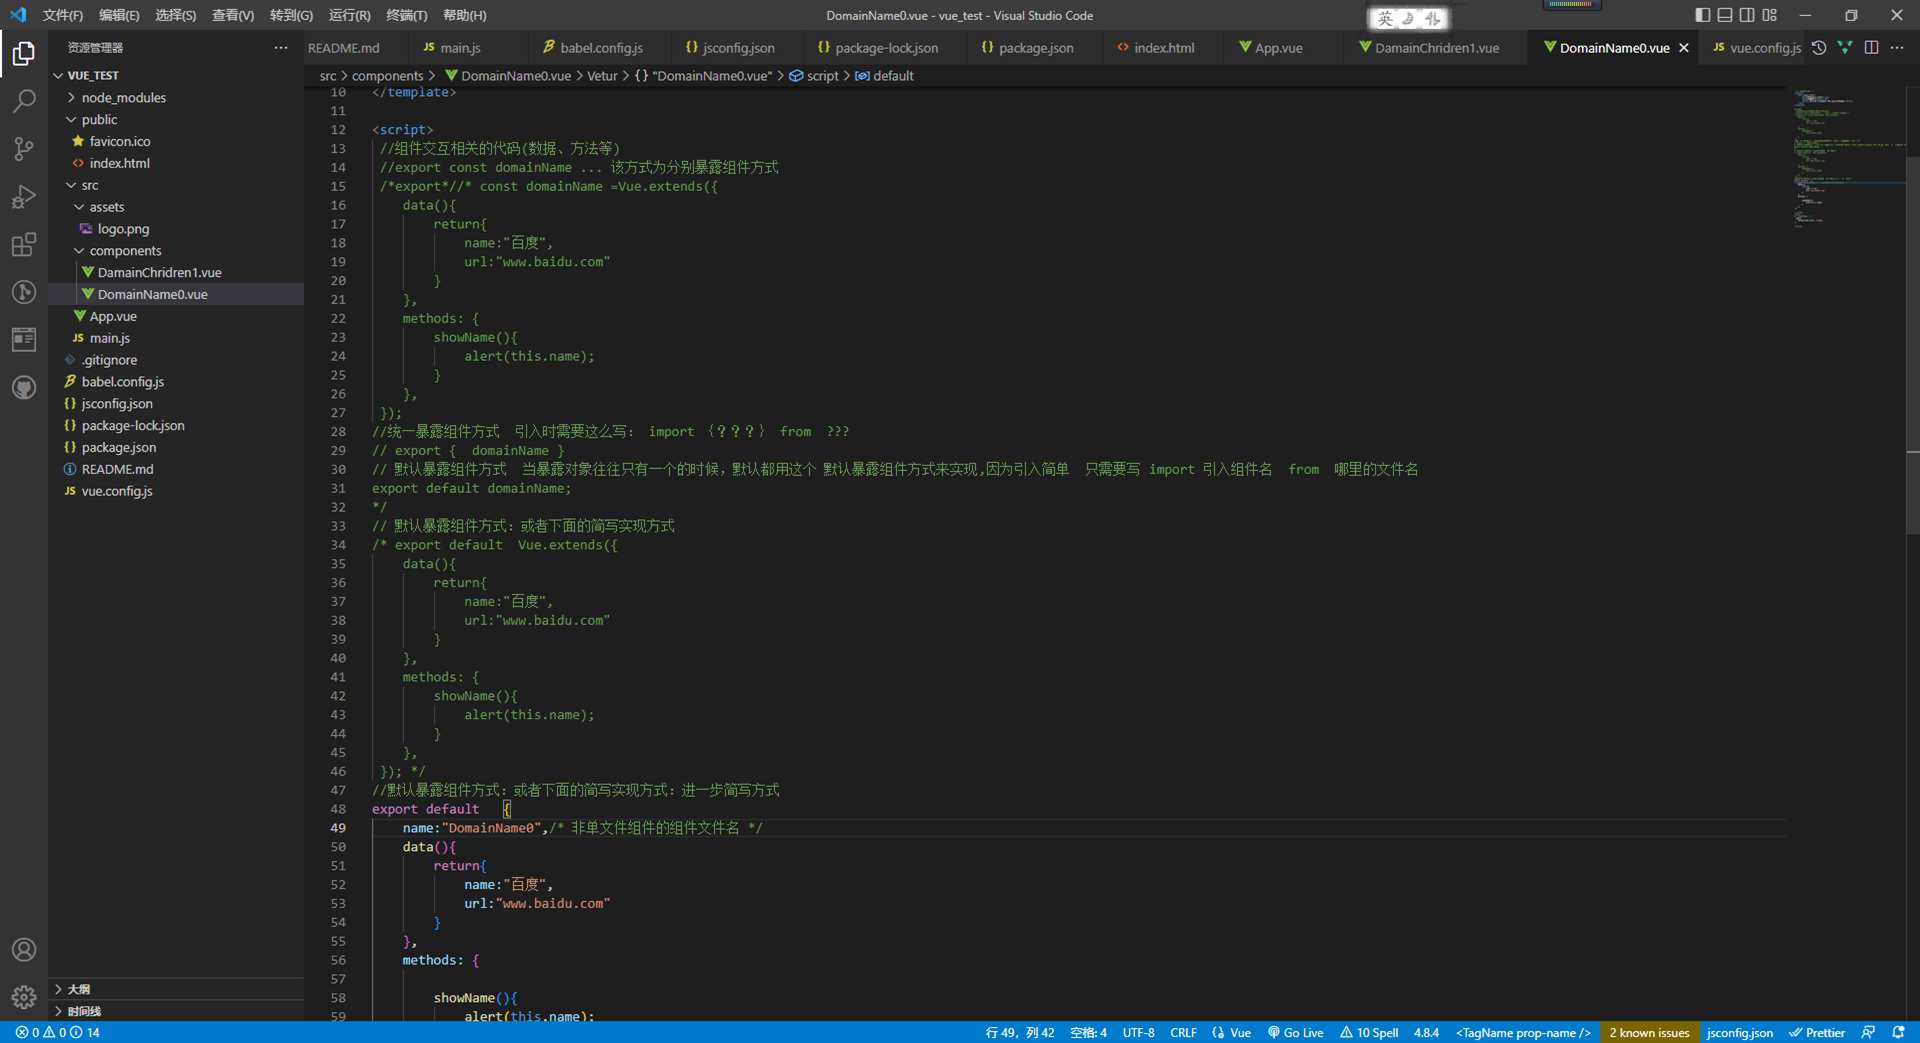This screenshot has height=1043, width=1920.
Task: Toggle secondary side bar layout icon
Action: [1747, 15]
